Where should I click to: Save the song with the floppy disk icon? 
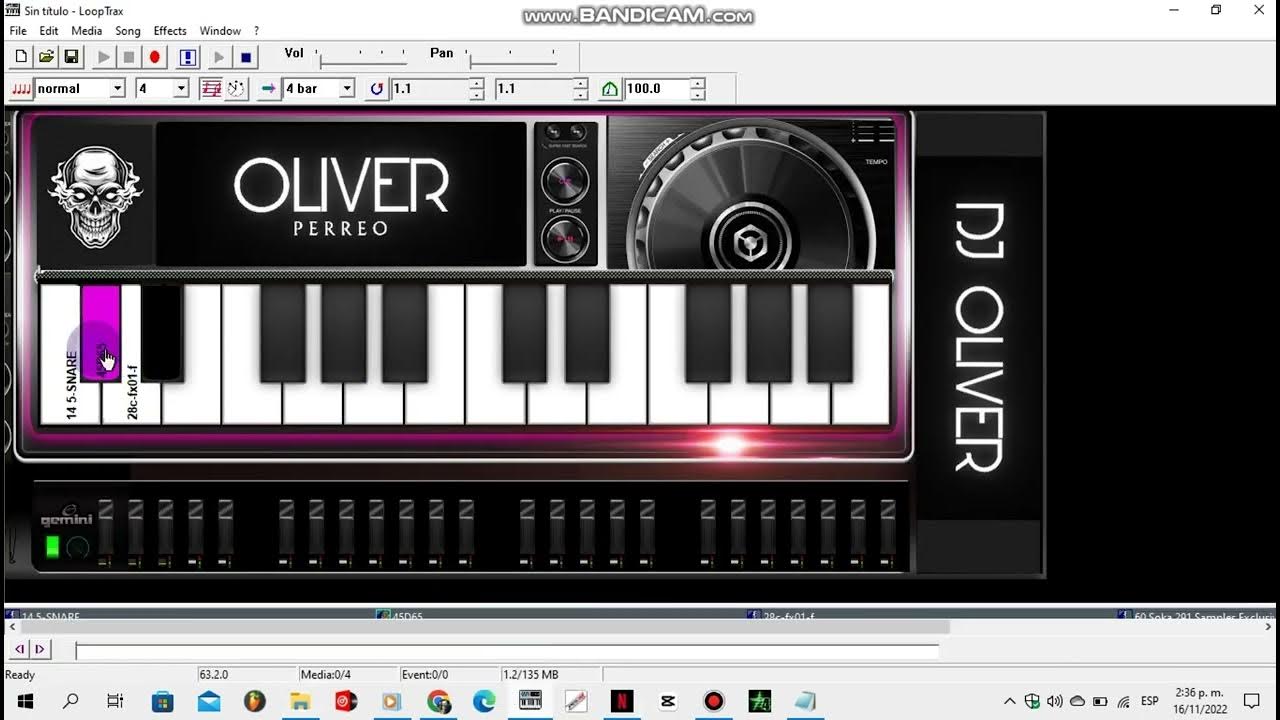pyautogui.click(x=71, y=57)
